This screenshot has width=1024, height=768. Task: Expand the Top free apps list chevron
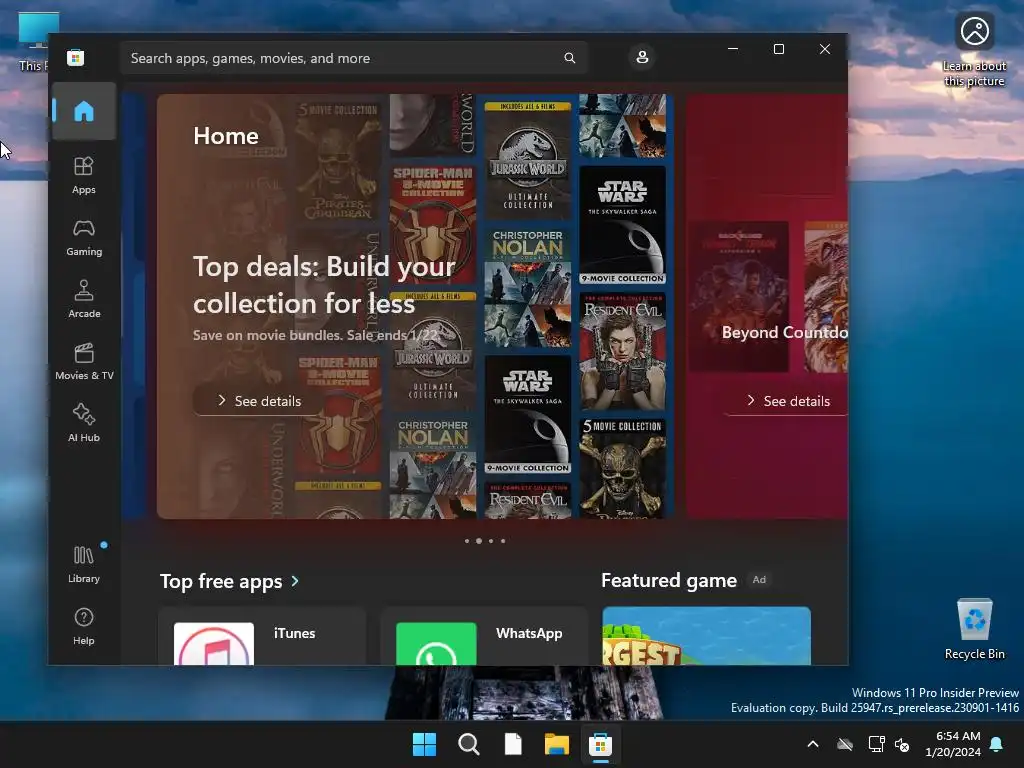pyautogui.click(x=295, y=581)
